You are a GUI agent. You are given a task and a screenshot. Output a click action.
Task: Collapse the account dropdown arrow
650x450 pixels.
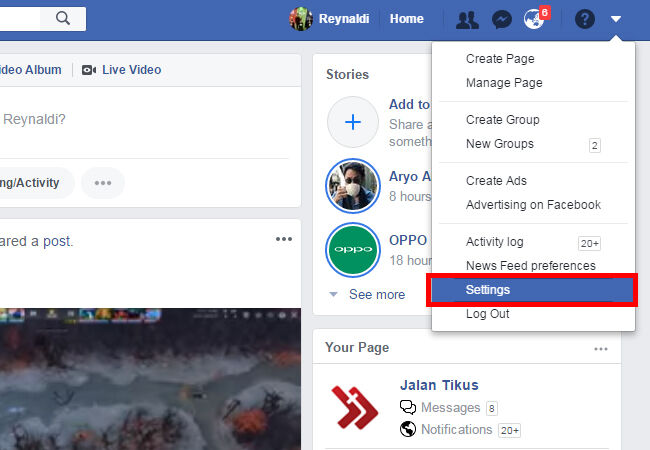[616, 19]
